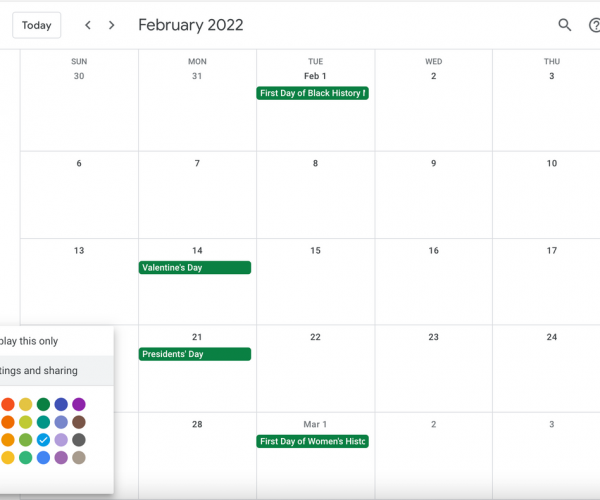
Task: Pick the mint green sage swatch
Action: pyautogui.click(x=26, y=458)
